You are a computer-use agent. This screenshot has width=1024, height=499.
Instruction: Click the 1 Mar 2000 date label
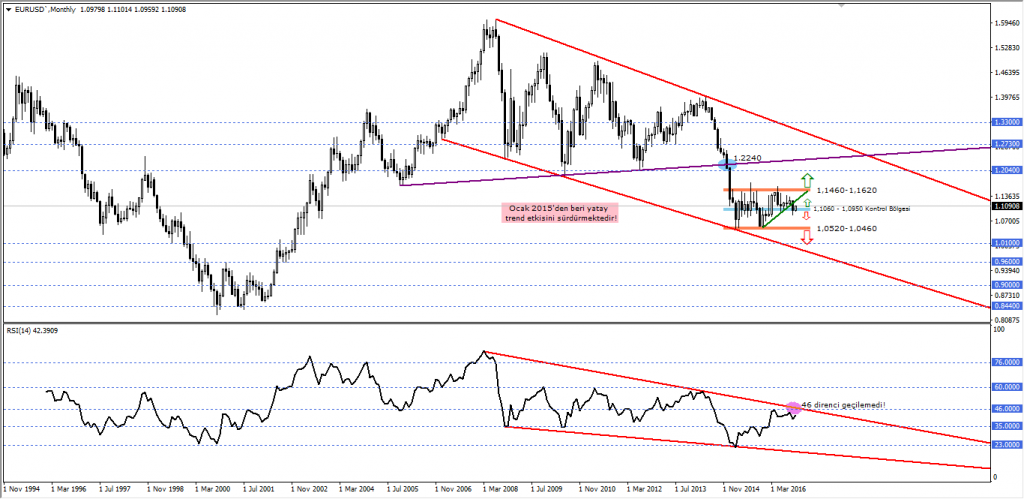[x=213, y=489]
